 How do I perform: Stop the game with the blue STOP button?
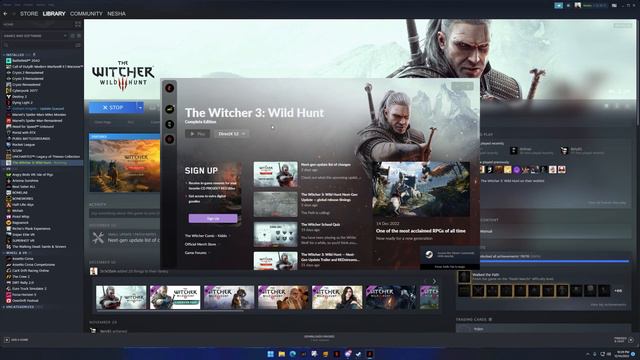113,107
